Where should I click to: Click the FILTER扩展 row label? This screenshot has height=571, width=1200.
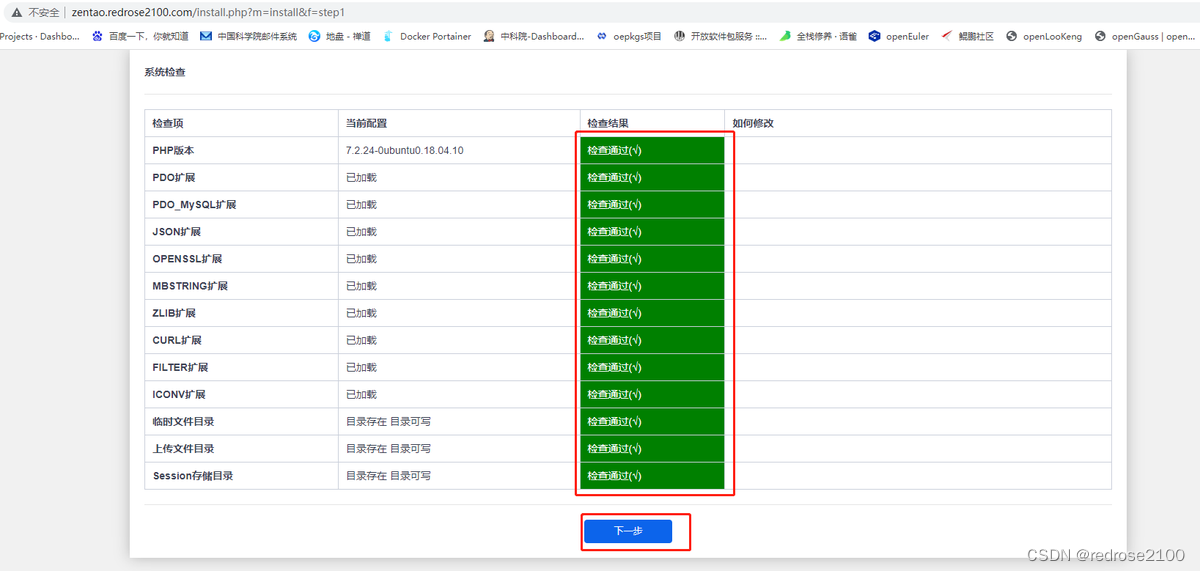pyautogui.click(x=180, y=367)
